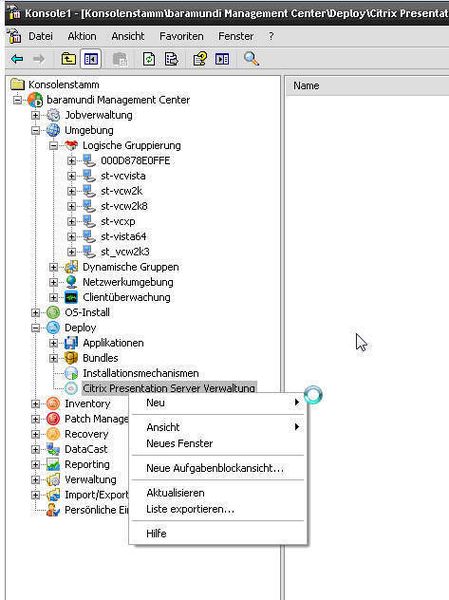This screenshot has width=449, height=600.
Task: Expand the OS-Install node
Action: (36, 313)
